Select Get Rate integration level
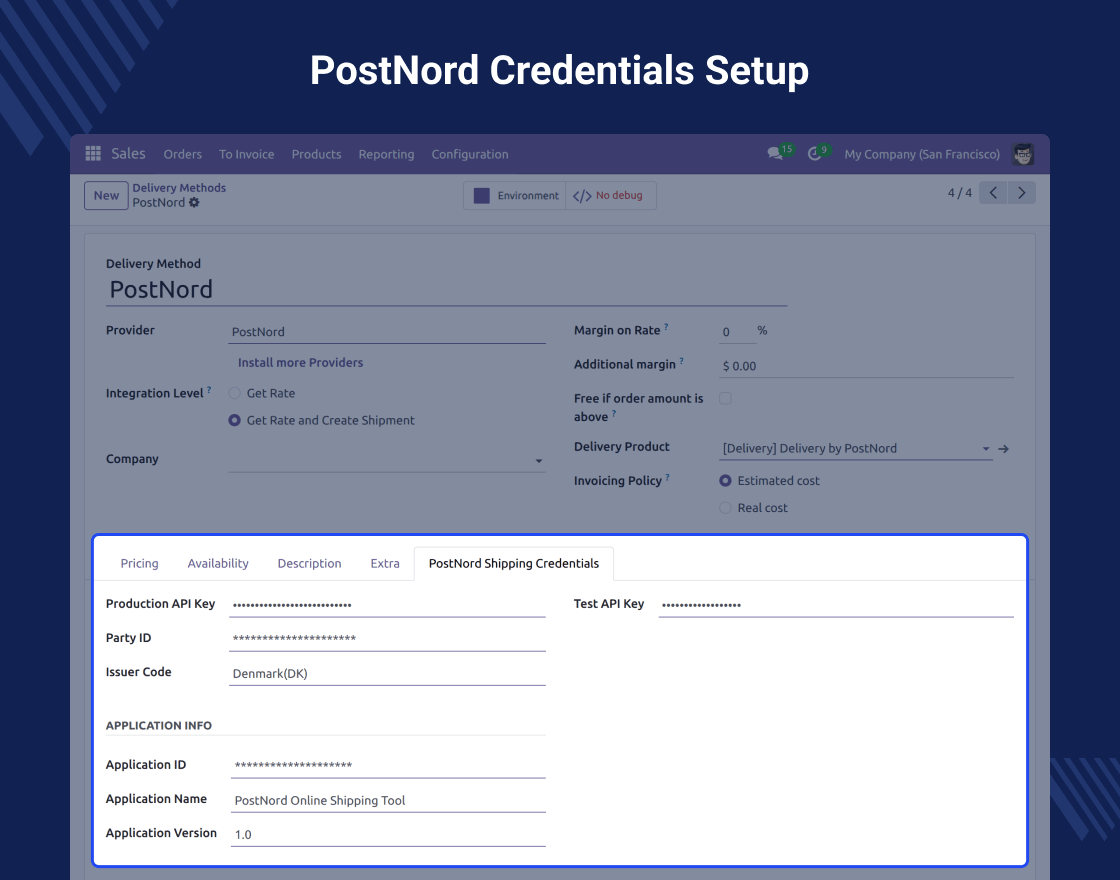This screenshot has height=880, width=1120. [x=234, y=393]
